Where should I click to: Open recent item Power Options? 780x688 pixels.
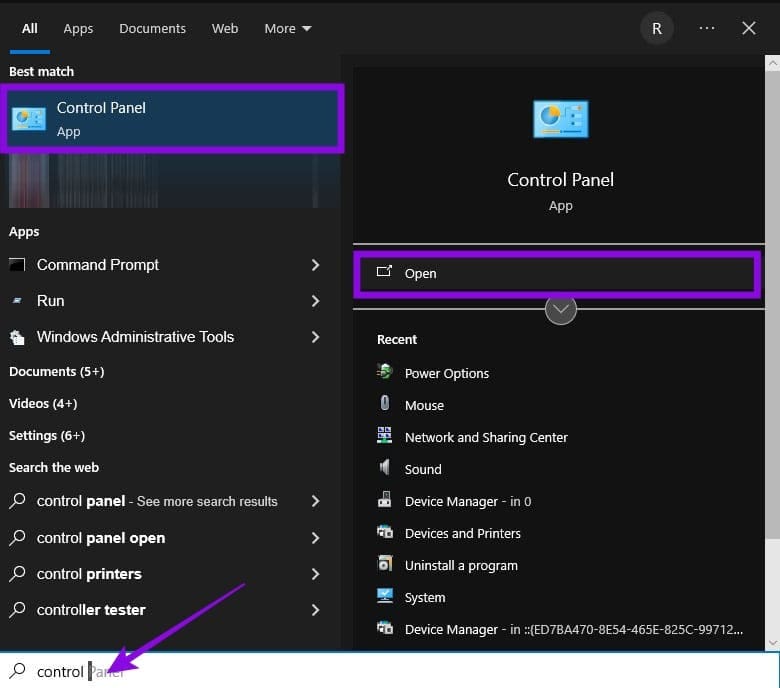(447, 374)
